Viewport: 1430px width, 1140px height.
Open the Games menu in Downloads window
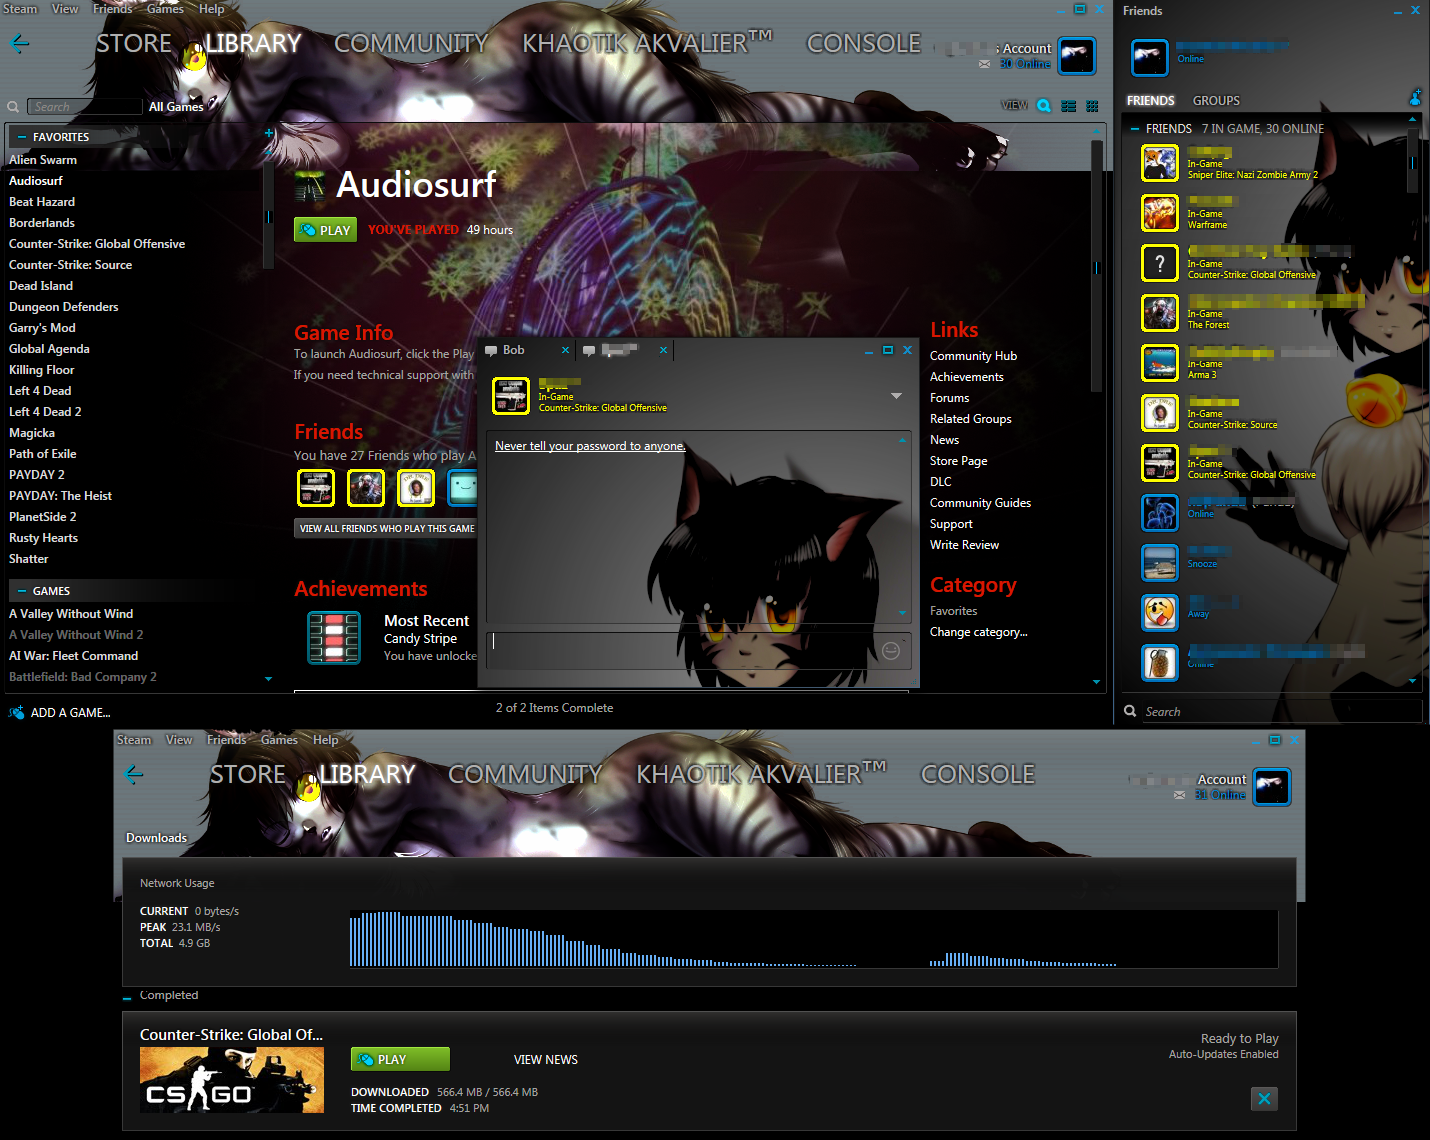pos(279,740)
